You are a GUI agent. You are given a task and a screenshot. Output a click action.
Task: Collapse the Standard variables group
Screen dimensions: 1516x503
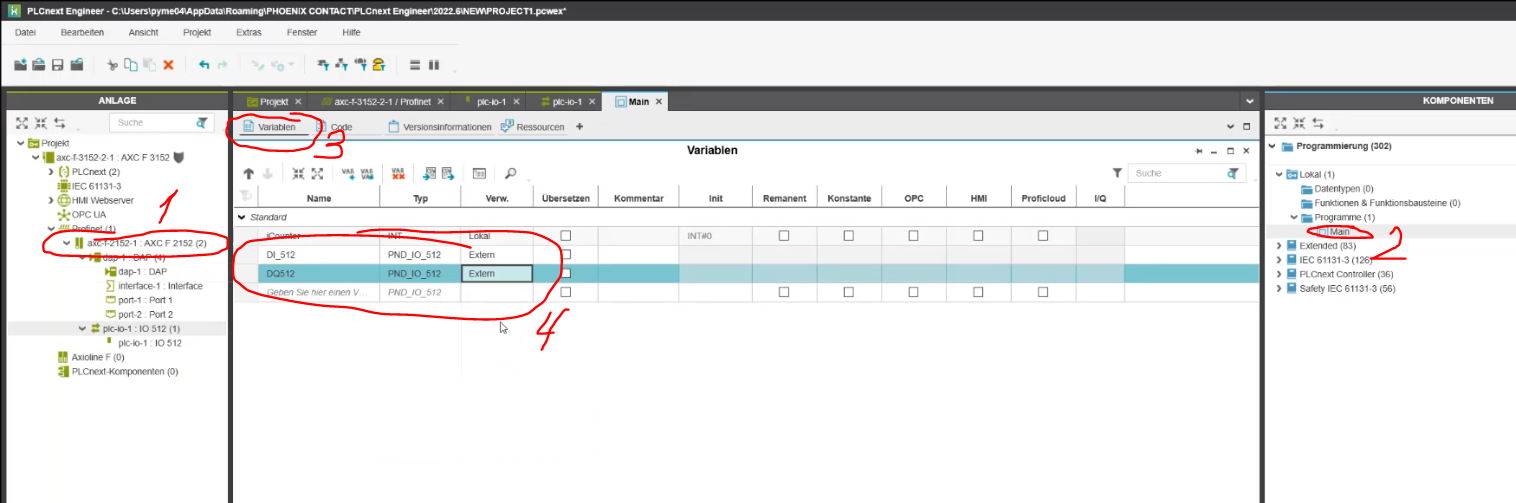point(241,216)
